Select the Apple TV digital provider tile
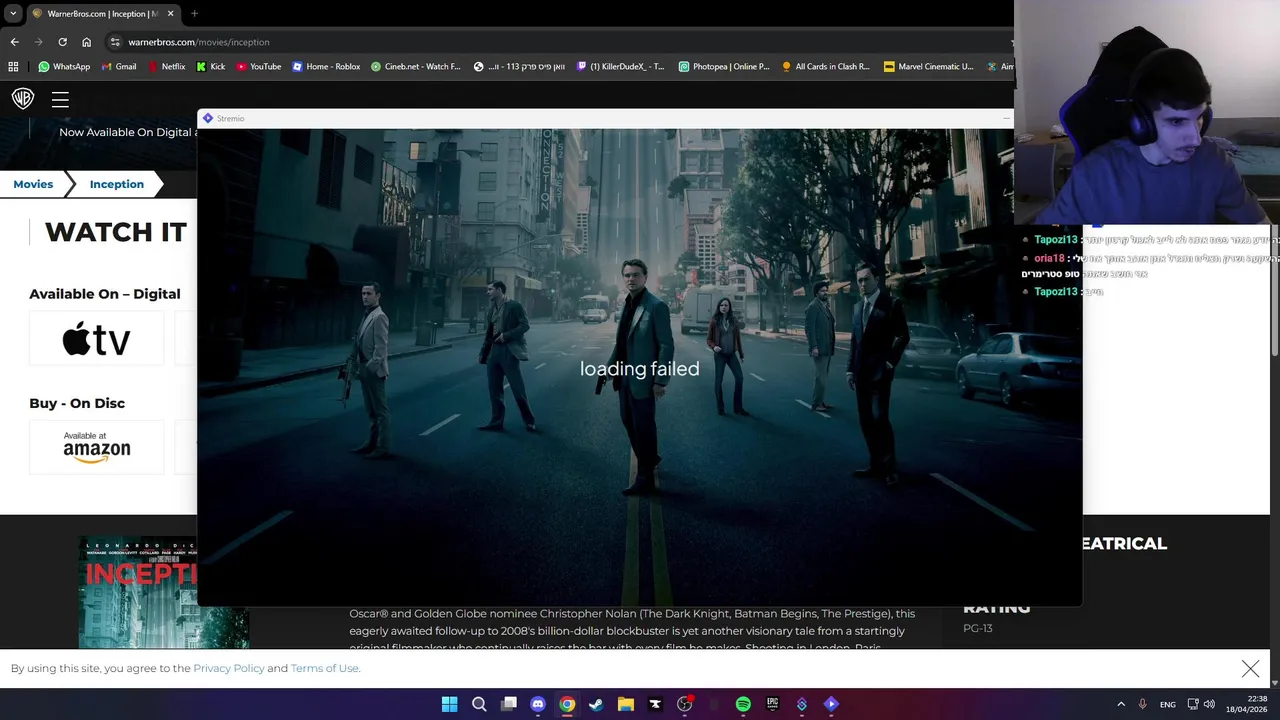The width and height of the screenshot is (1280, 720). (x=97, y=339)
